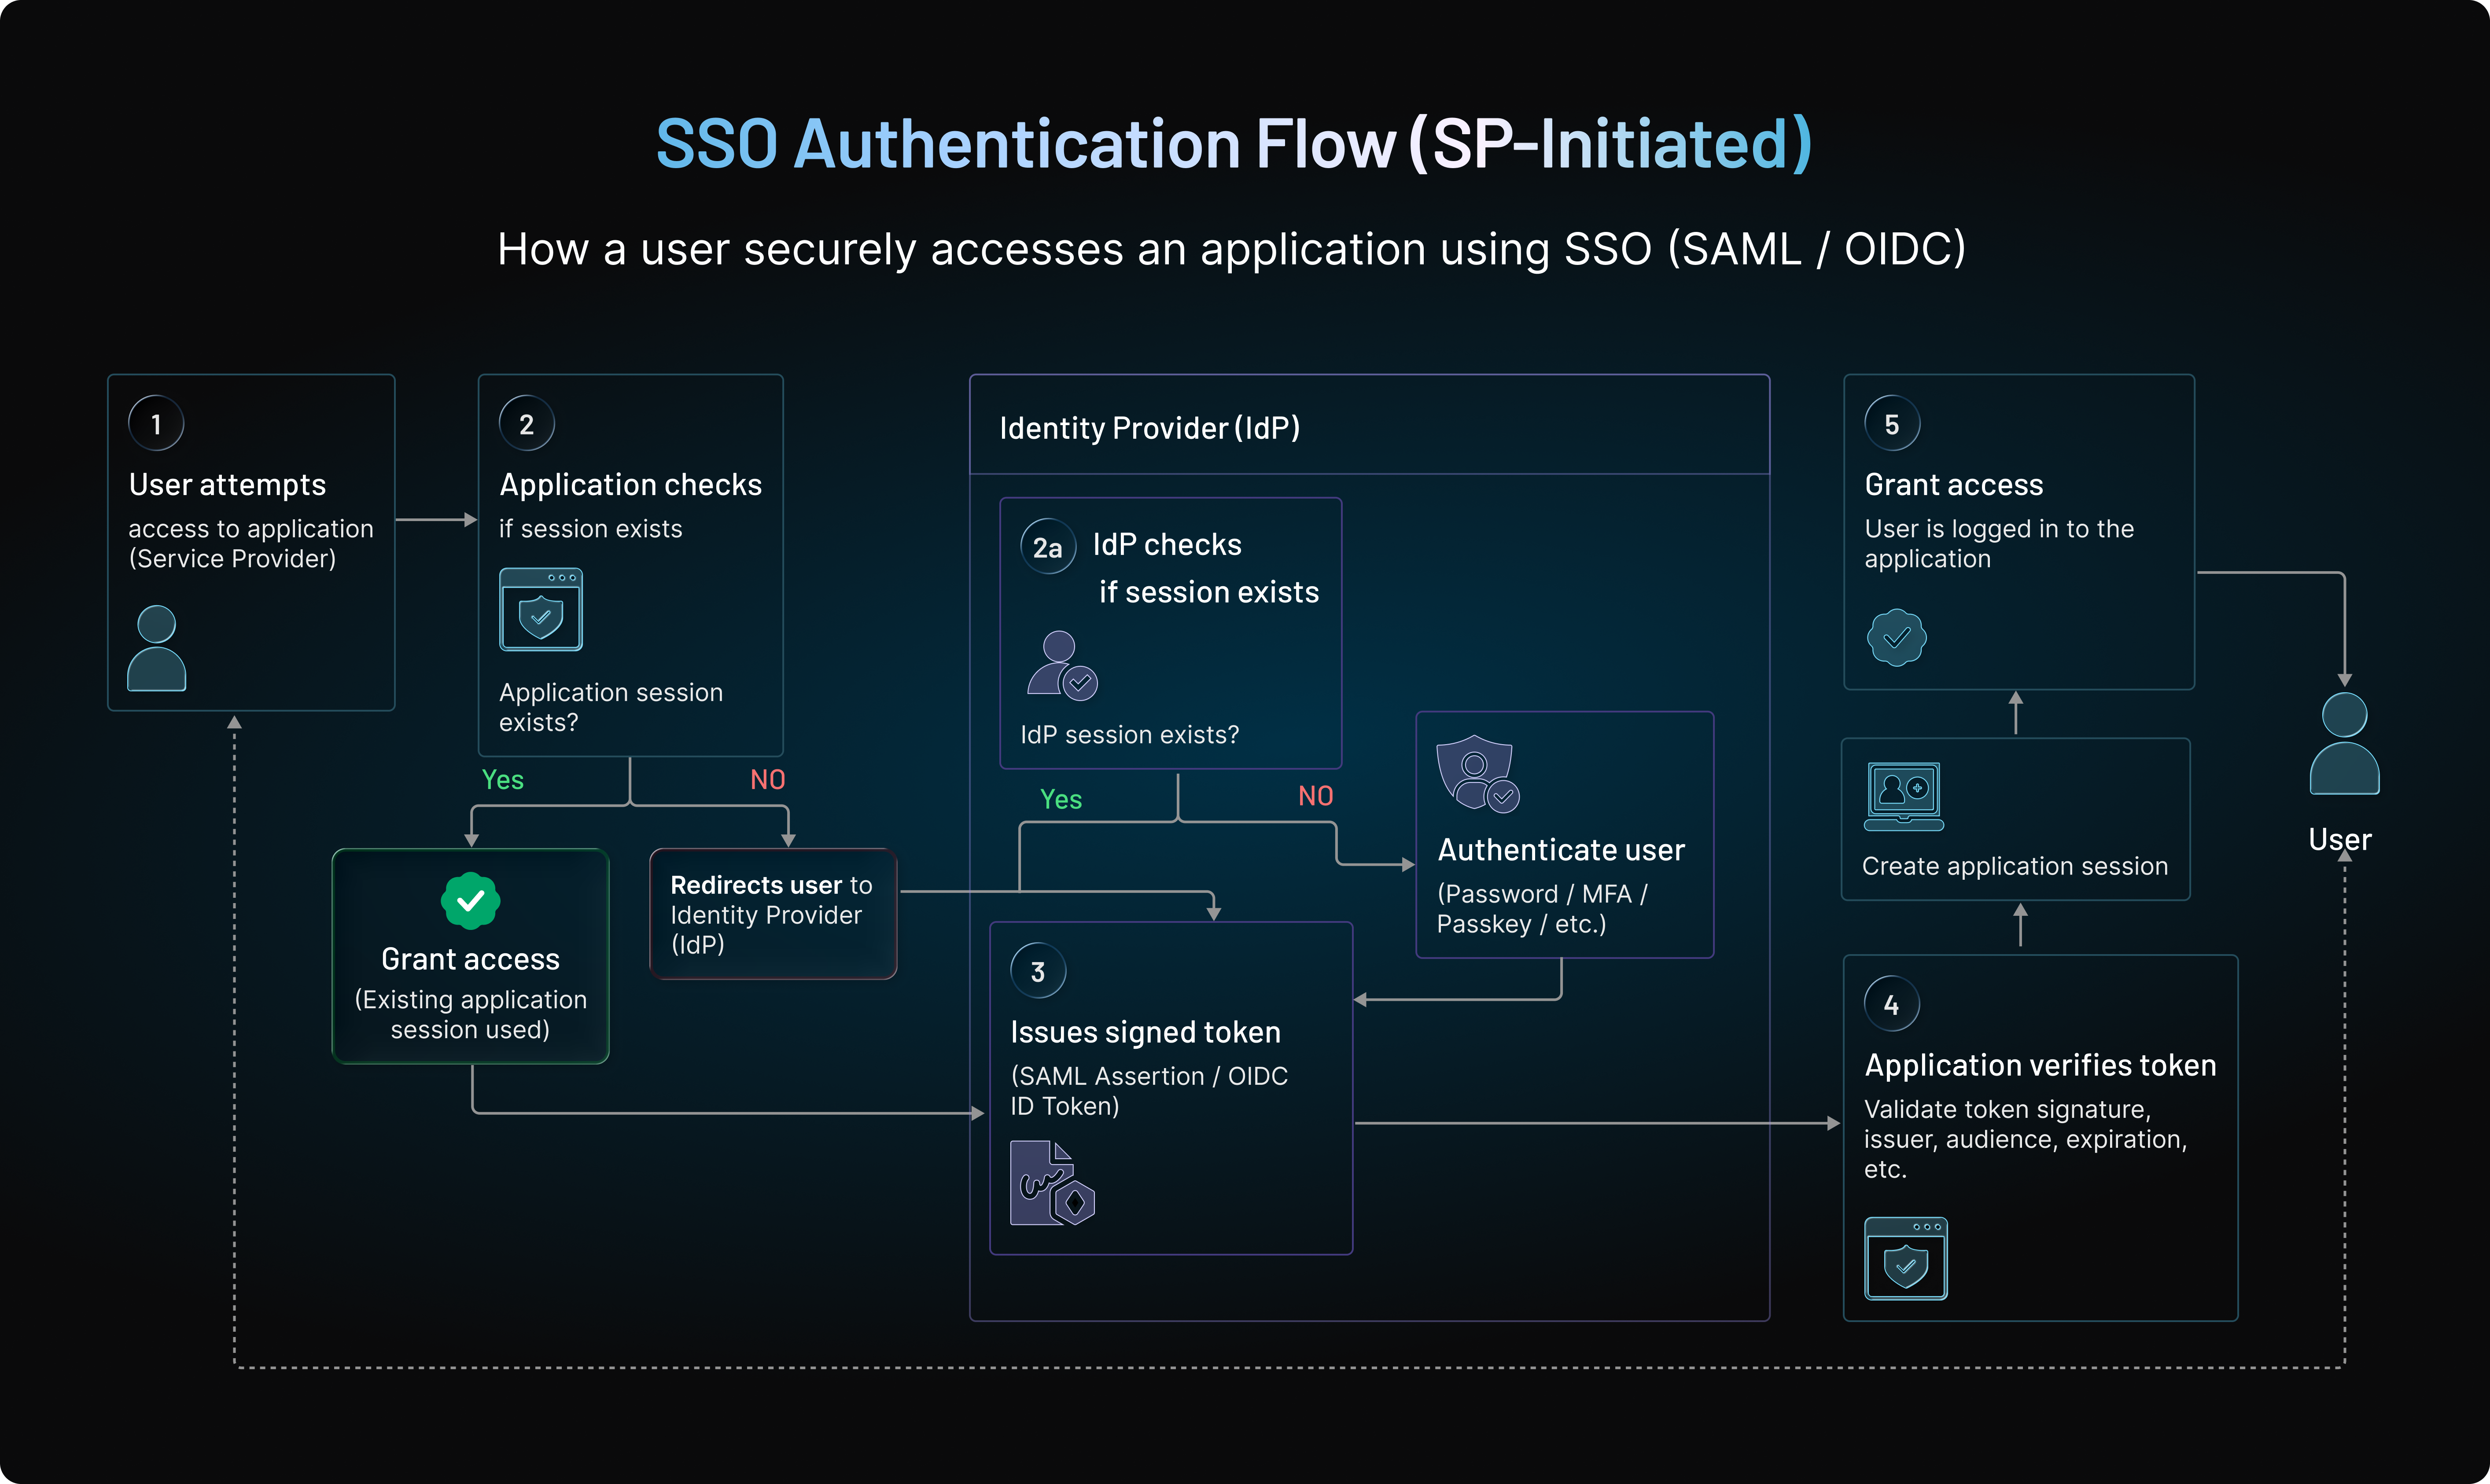Click the step 3 number circle
This screenshot has width=2490, height=1484.
1038,971
